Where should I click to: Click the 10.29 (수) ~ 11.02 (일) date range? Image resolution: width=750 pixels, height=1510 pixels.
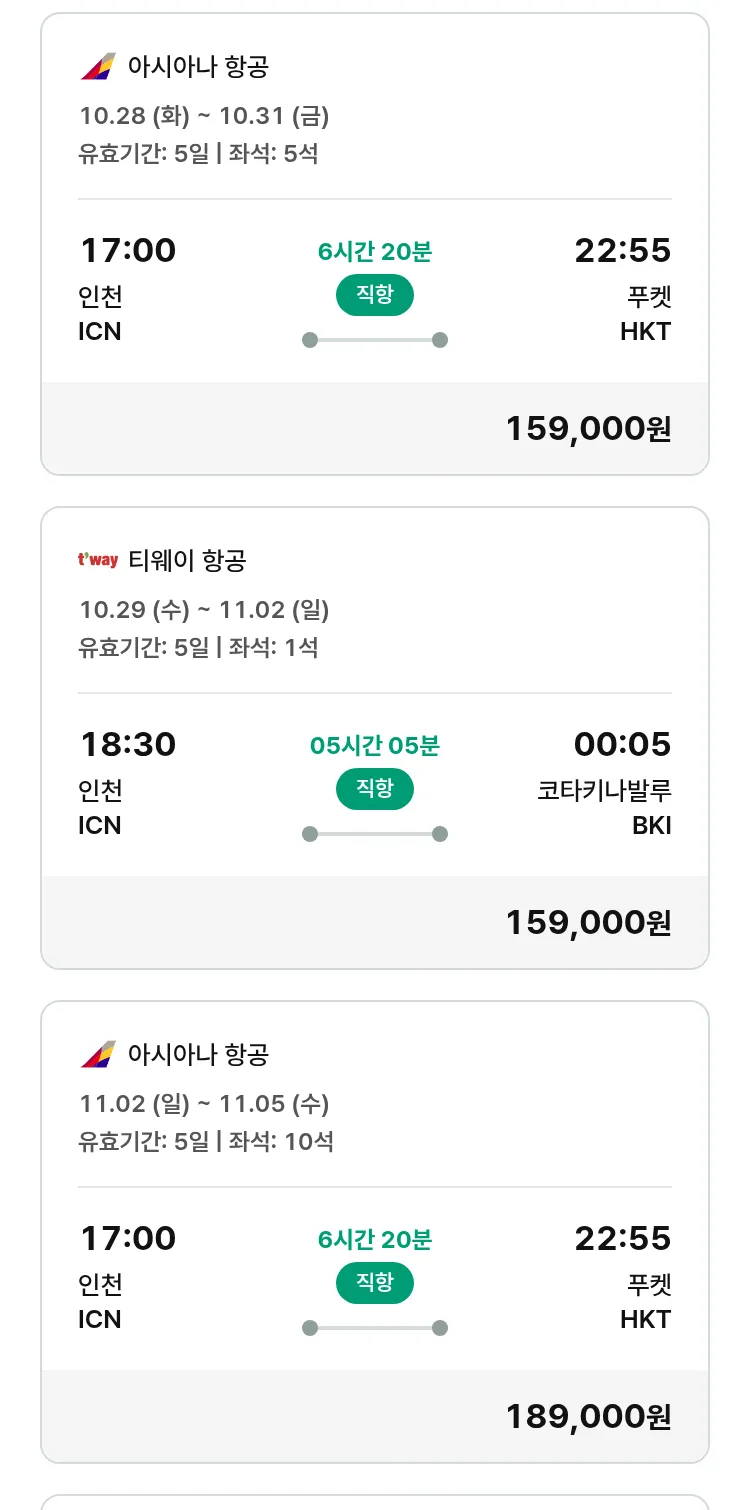point(204,610)
